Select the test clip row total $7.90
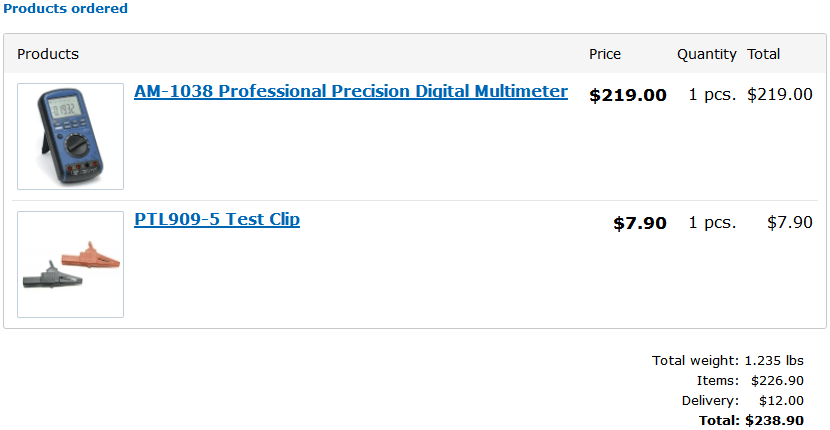The height and width of the screenshot is (430, 830). pos(790,222)
